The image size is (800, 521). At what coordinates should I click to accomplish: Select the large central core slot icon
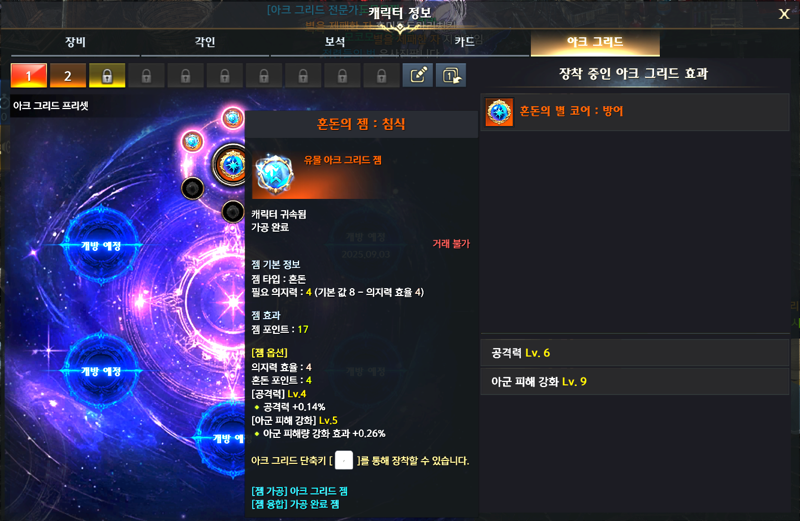[x=230, y=165]
